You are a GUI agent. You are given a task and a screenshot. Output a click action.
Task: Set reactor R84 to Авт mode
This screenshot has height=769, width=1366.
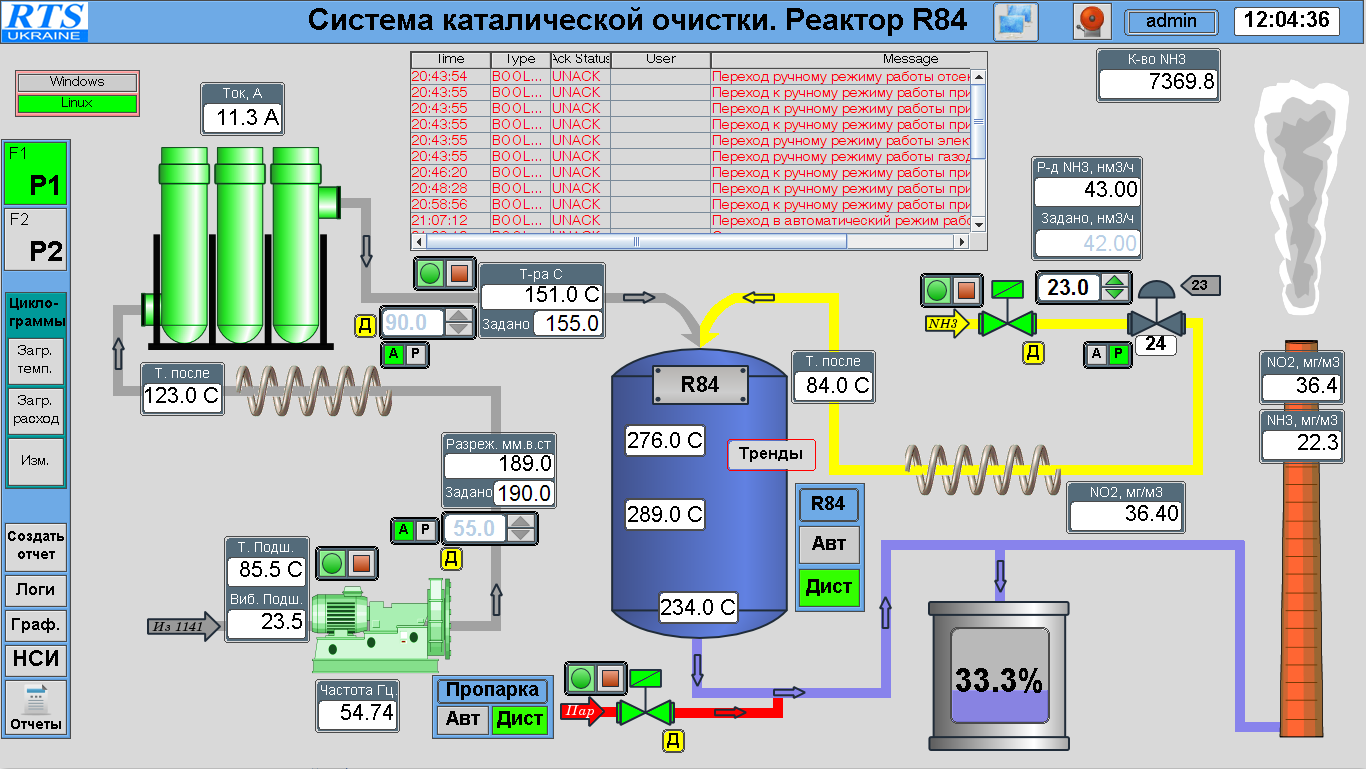828,543
